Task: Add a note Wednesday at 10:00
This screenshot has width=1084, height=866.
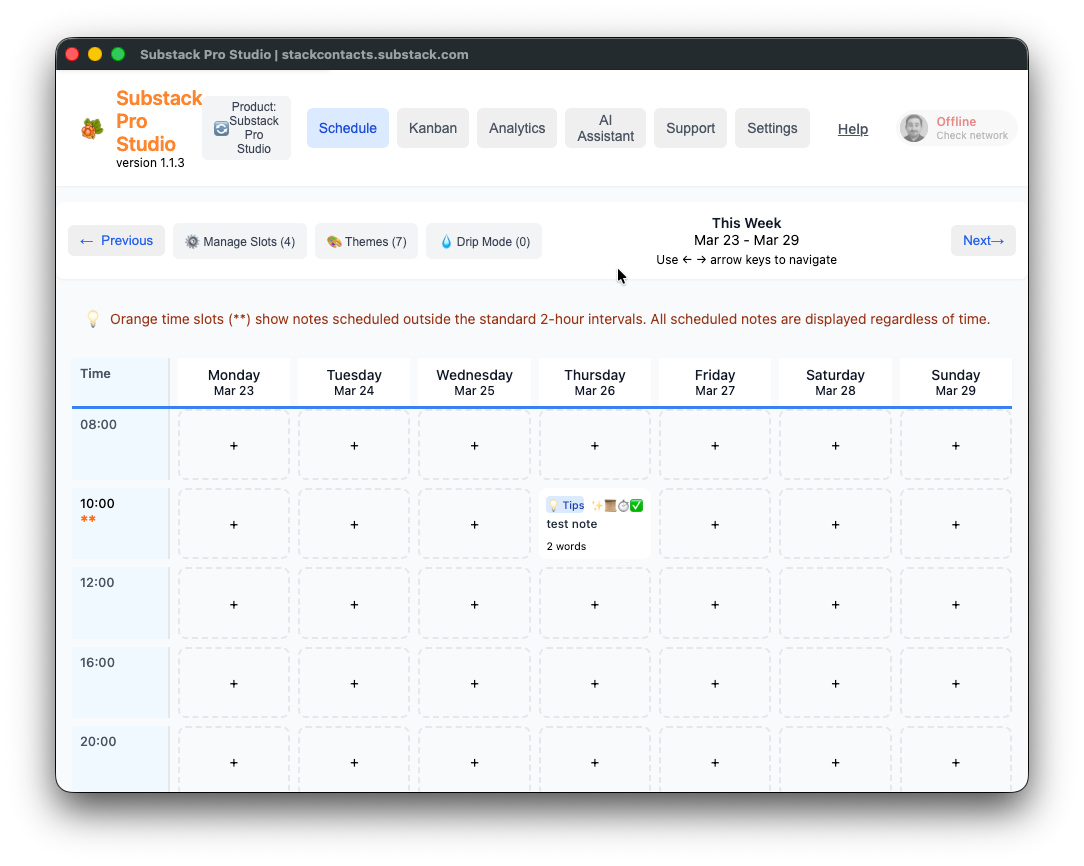Action: pyautogui.click(x=474, y=525)
